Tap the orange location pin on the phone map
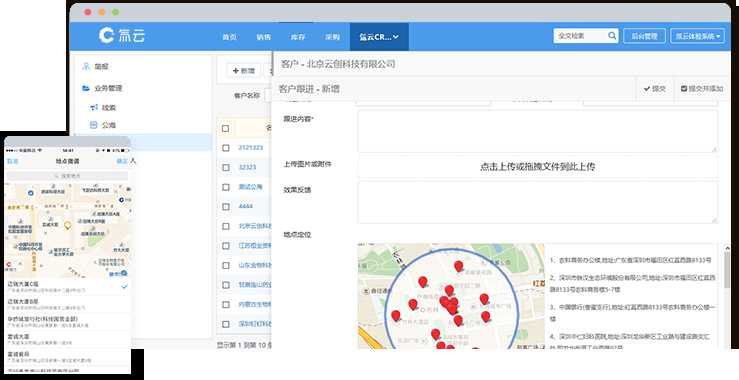Image resolution: width=739 pixels, height=380 pixels. click(67, 225)
